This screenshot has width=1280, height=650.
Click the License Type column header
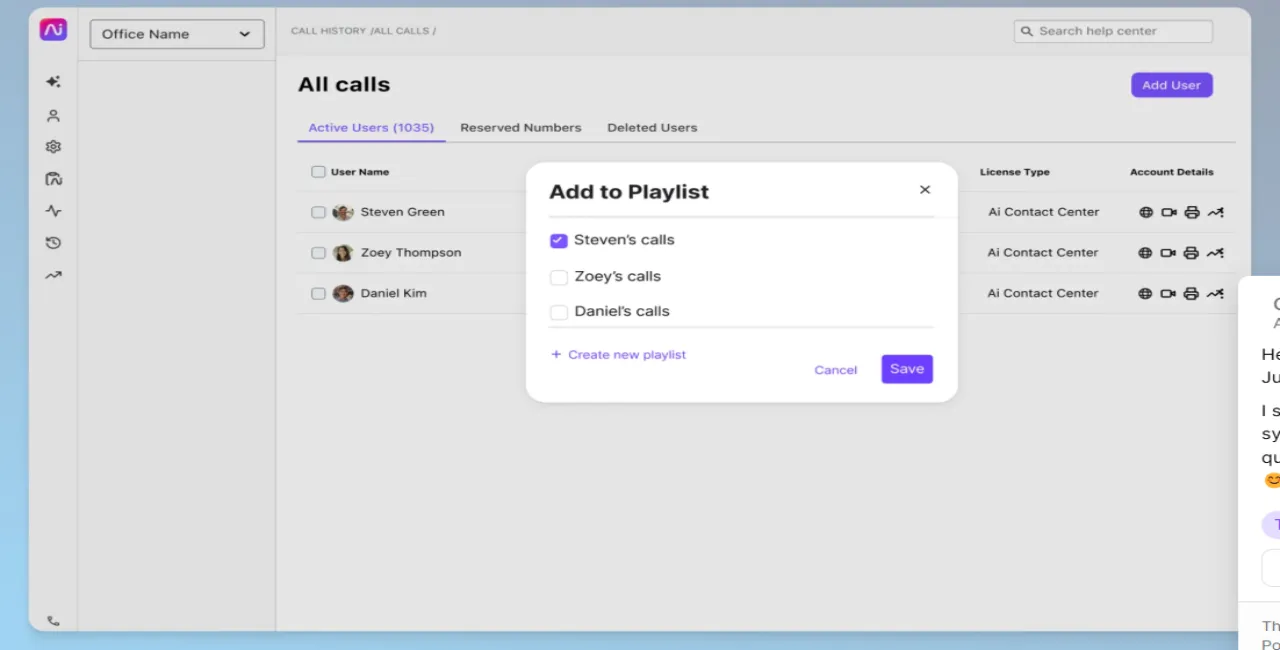point(1015,172)
